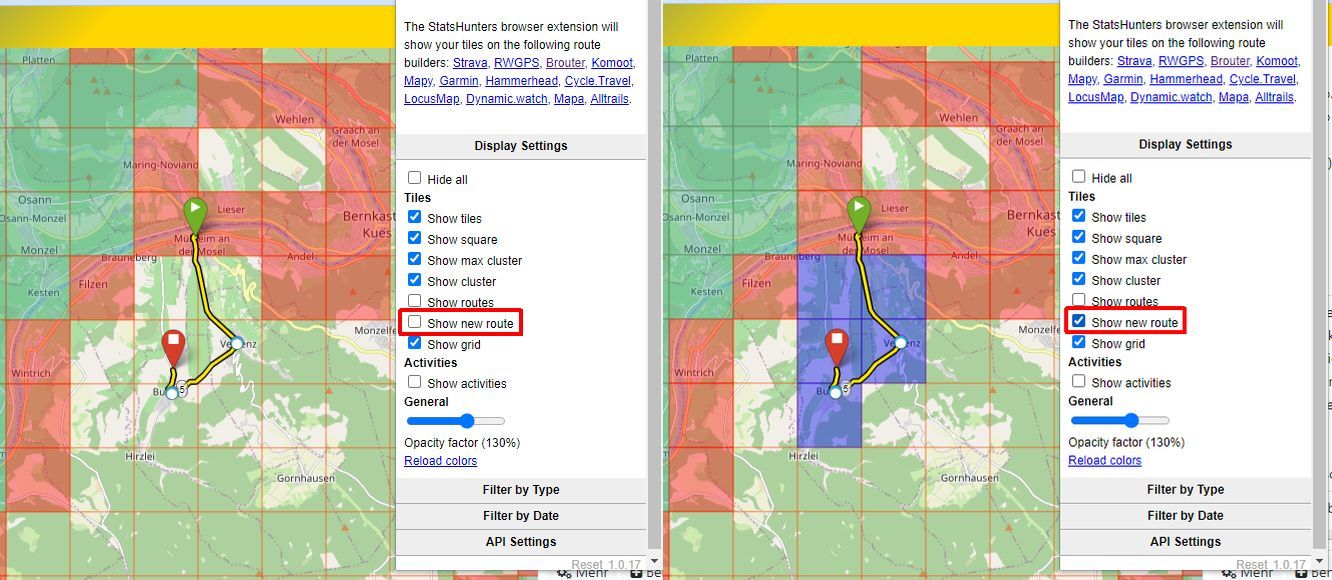
Task: Click the gear icon beside Mehr in left screenshot
Action: point(564,572)
